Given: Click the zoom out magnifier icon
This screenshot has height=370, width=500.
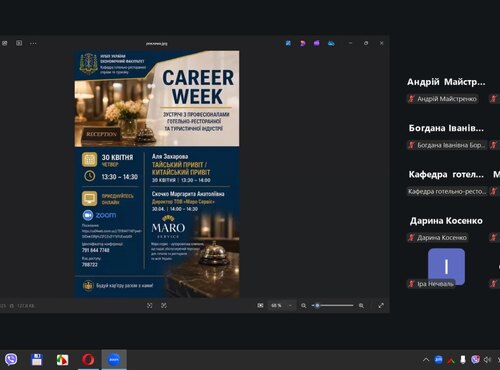Looking at the screenshot, I should [304, 305].
